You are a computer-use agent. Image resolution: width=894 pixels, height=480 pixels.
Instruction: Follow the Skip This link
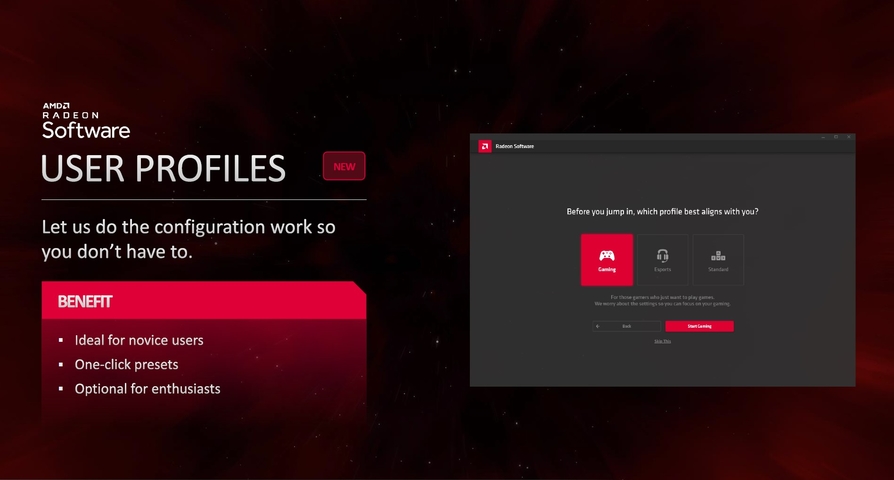tap(663, 341)
